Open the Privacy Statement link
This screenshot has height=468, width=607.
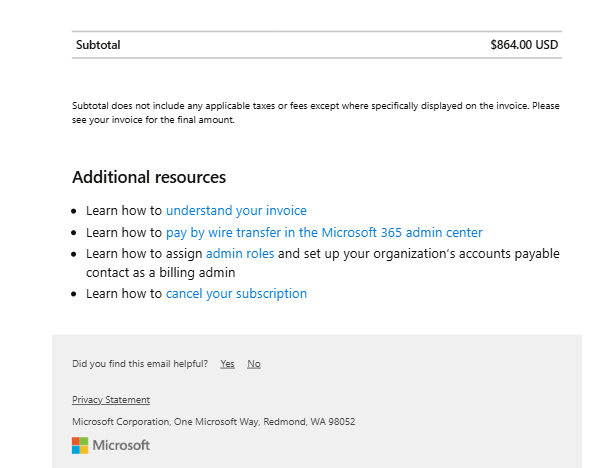(111, 400)
